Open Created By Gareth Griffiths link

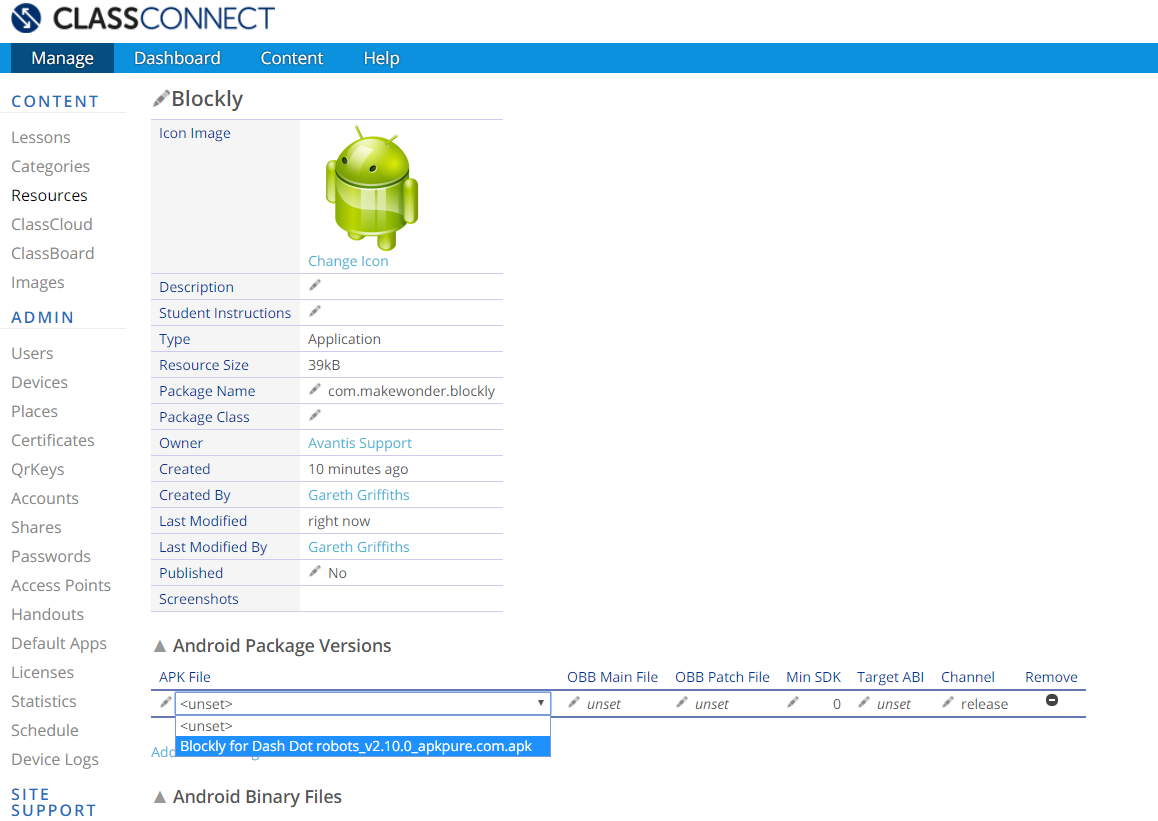pos(359,495)
